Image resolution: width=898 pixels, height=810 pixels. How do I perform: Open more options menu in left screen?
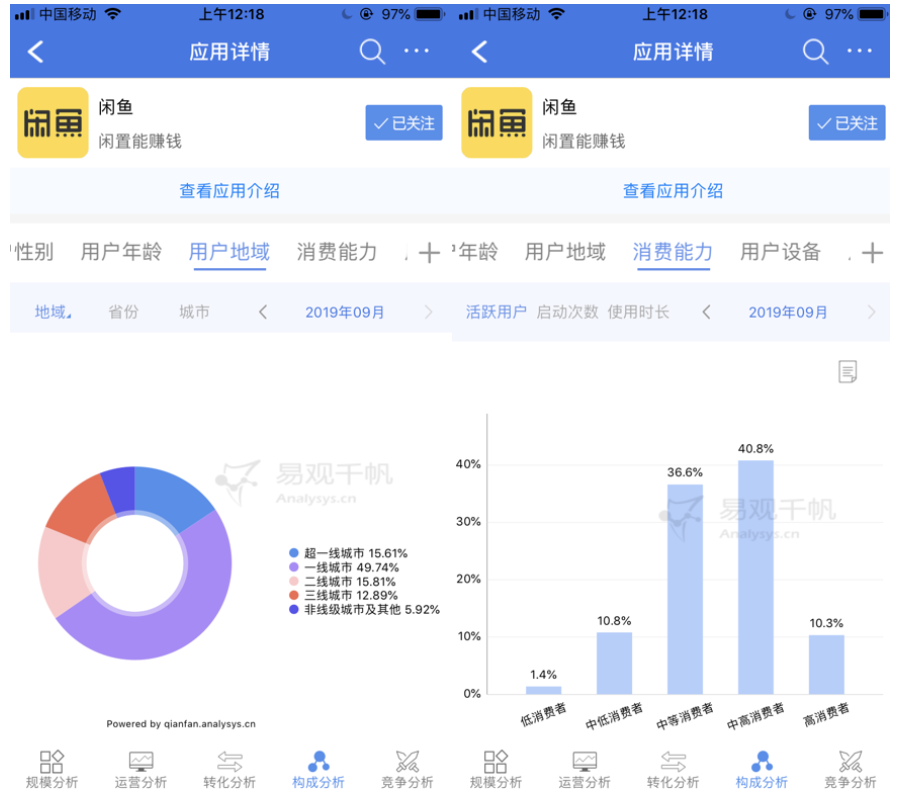416,51
